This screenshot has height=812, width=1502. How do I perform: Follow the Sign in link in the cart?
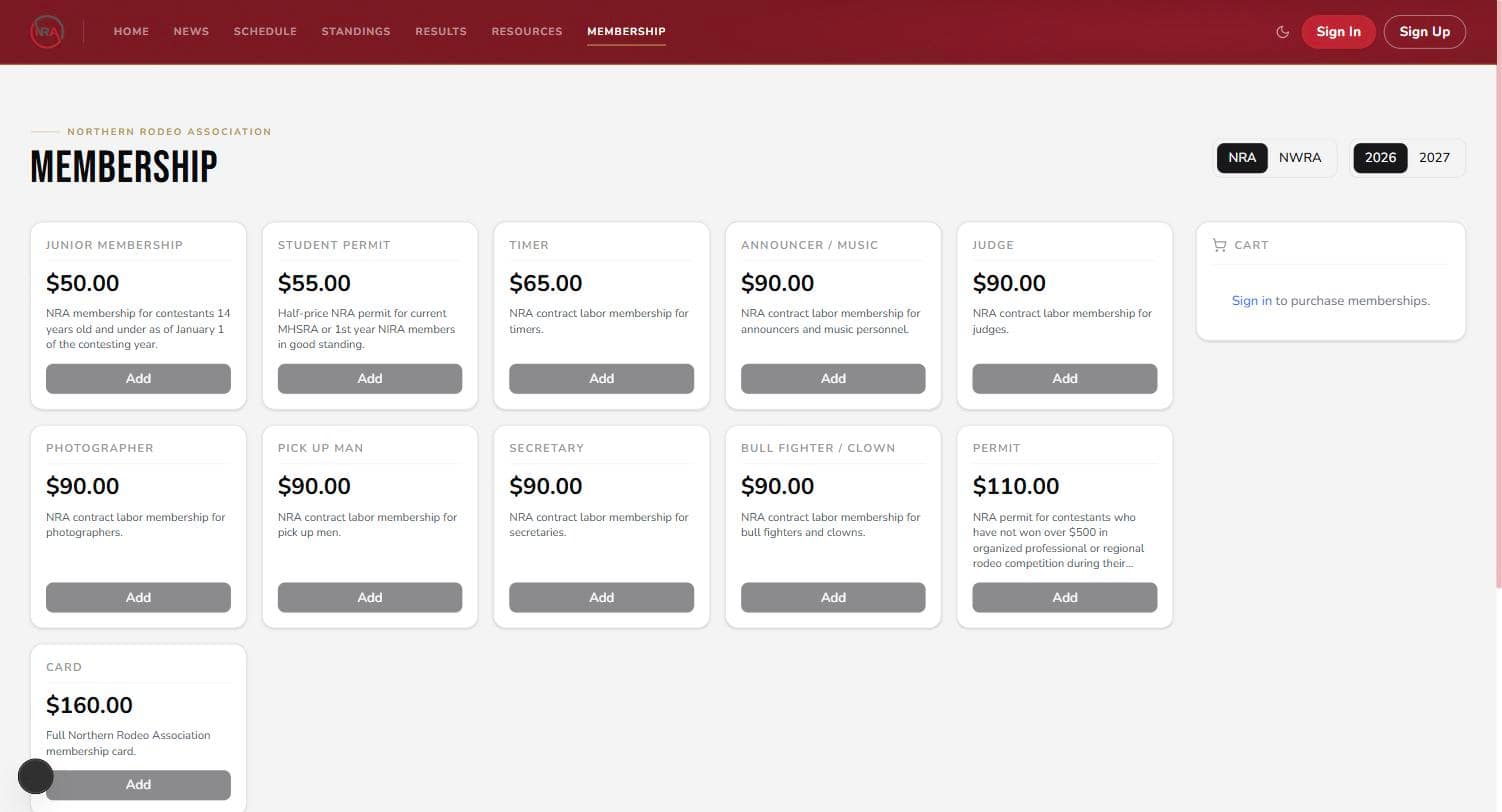[1251, 301]
